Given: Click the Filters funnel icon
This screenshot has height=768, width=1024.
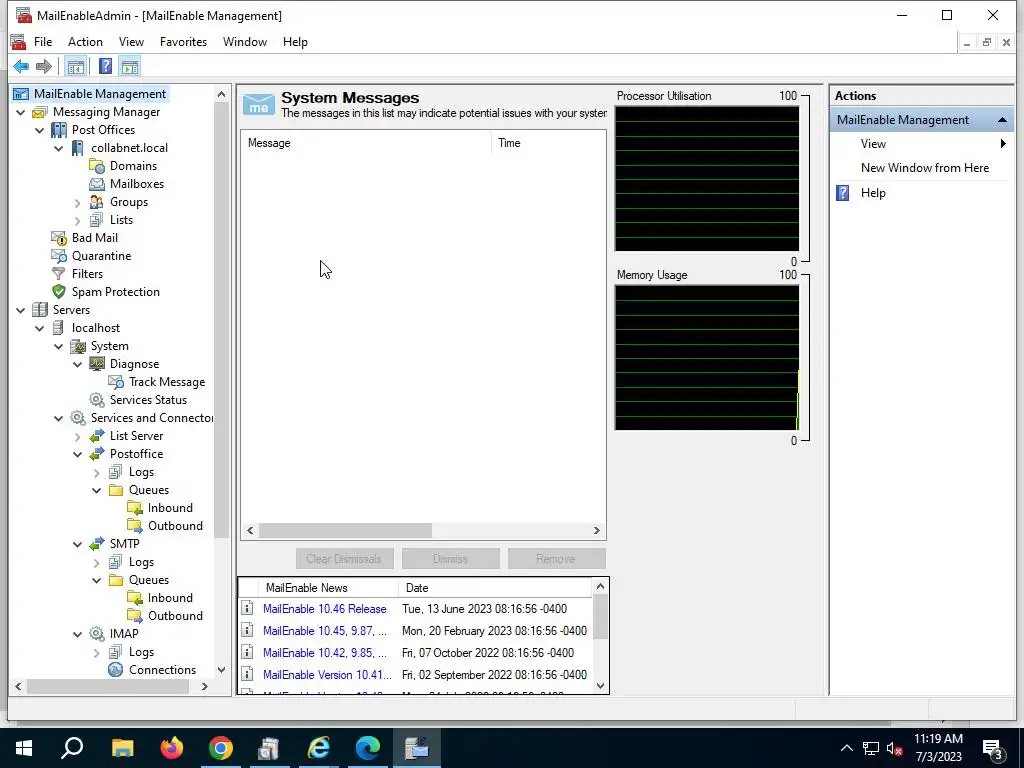Looking at the screenshot, I should (59, 274).
